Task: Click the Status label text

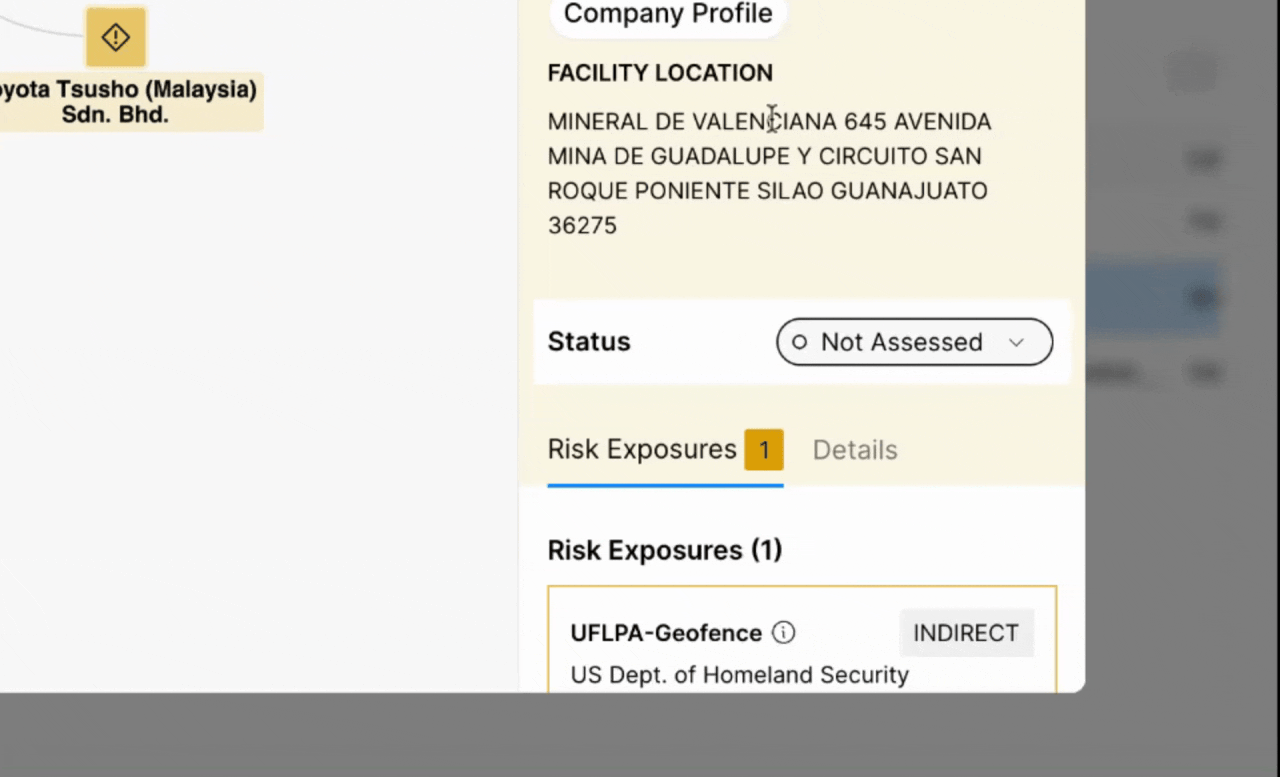Action: [x=589, y=342]
